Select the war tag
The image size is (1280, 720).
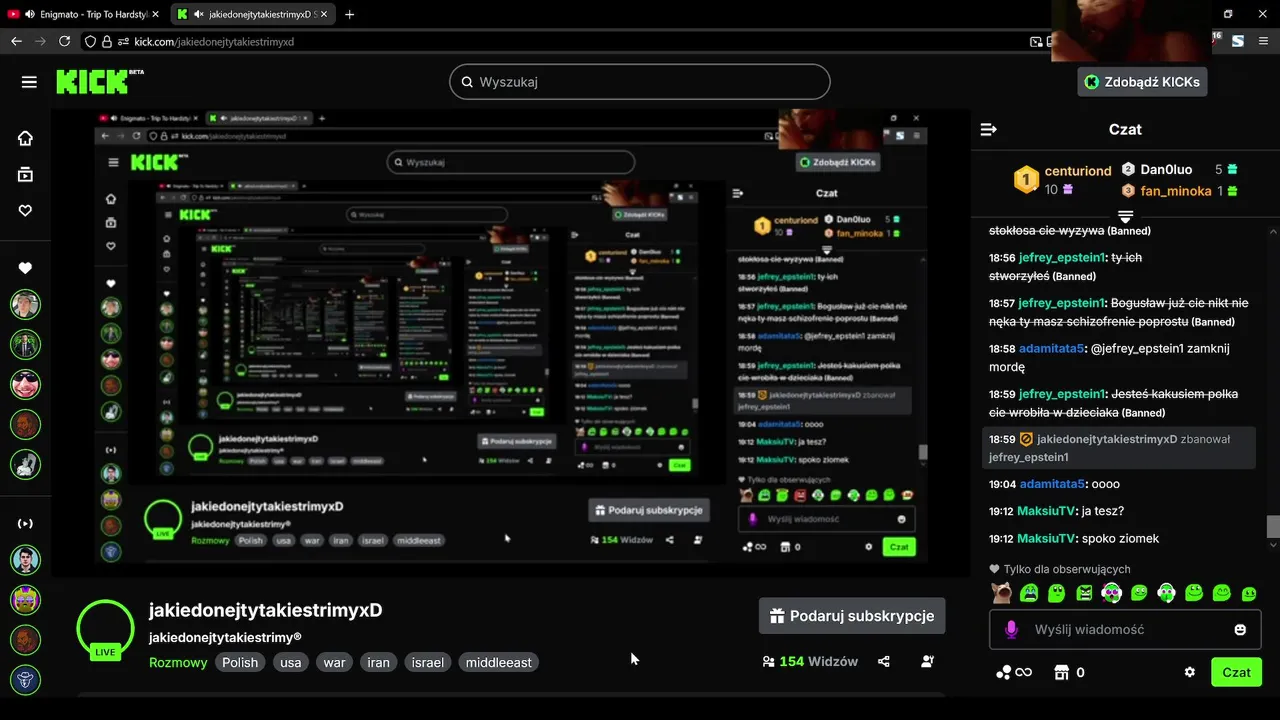pos(334,662)
